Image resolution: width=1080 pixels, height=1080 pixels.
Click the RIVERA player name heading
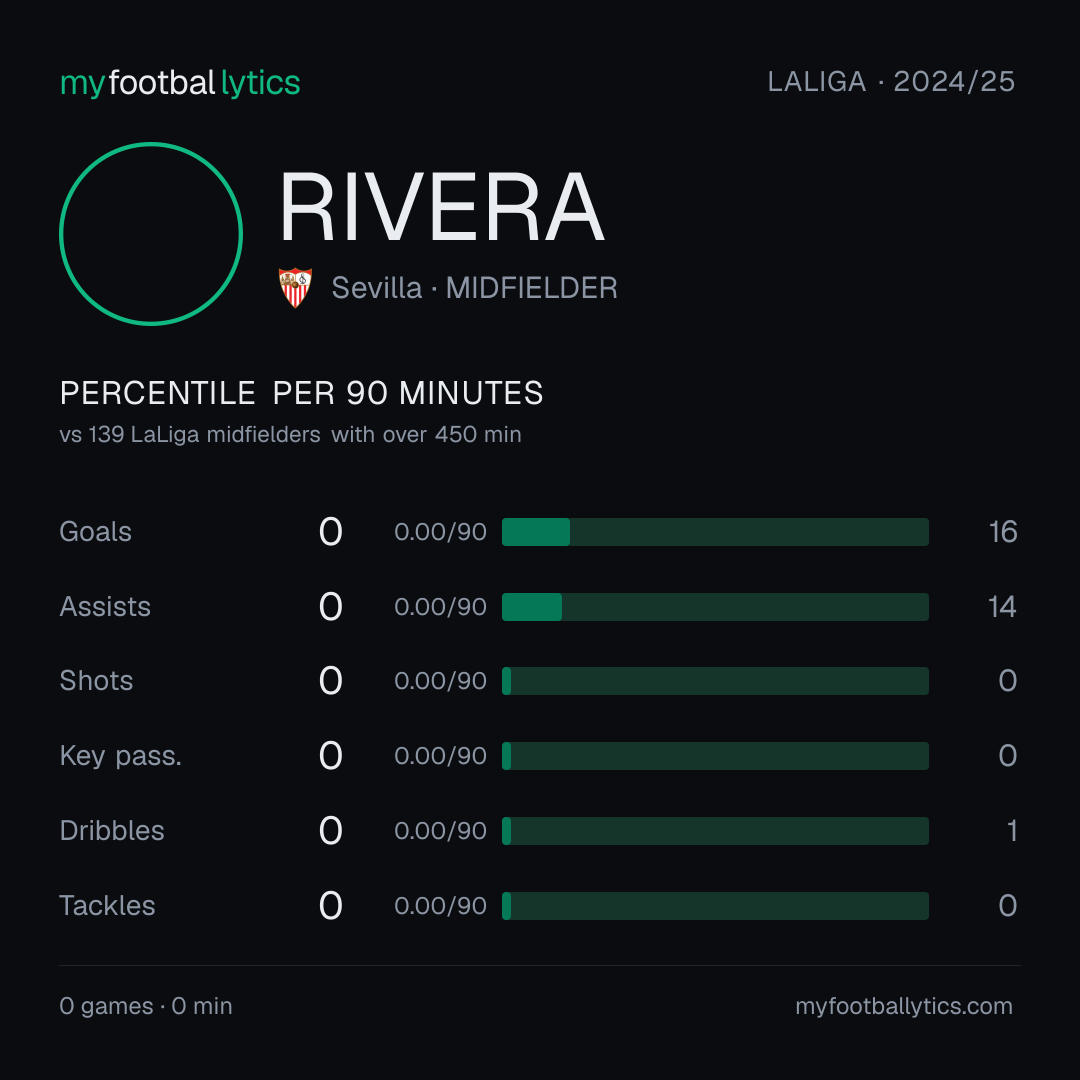coord(442,207)
